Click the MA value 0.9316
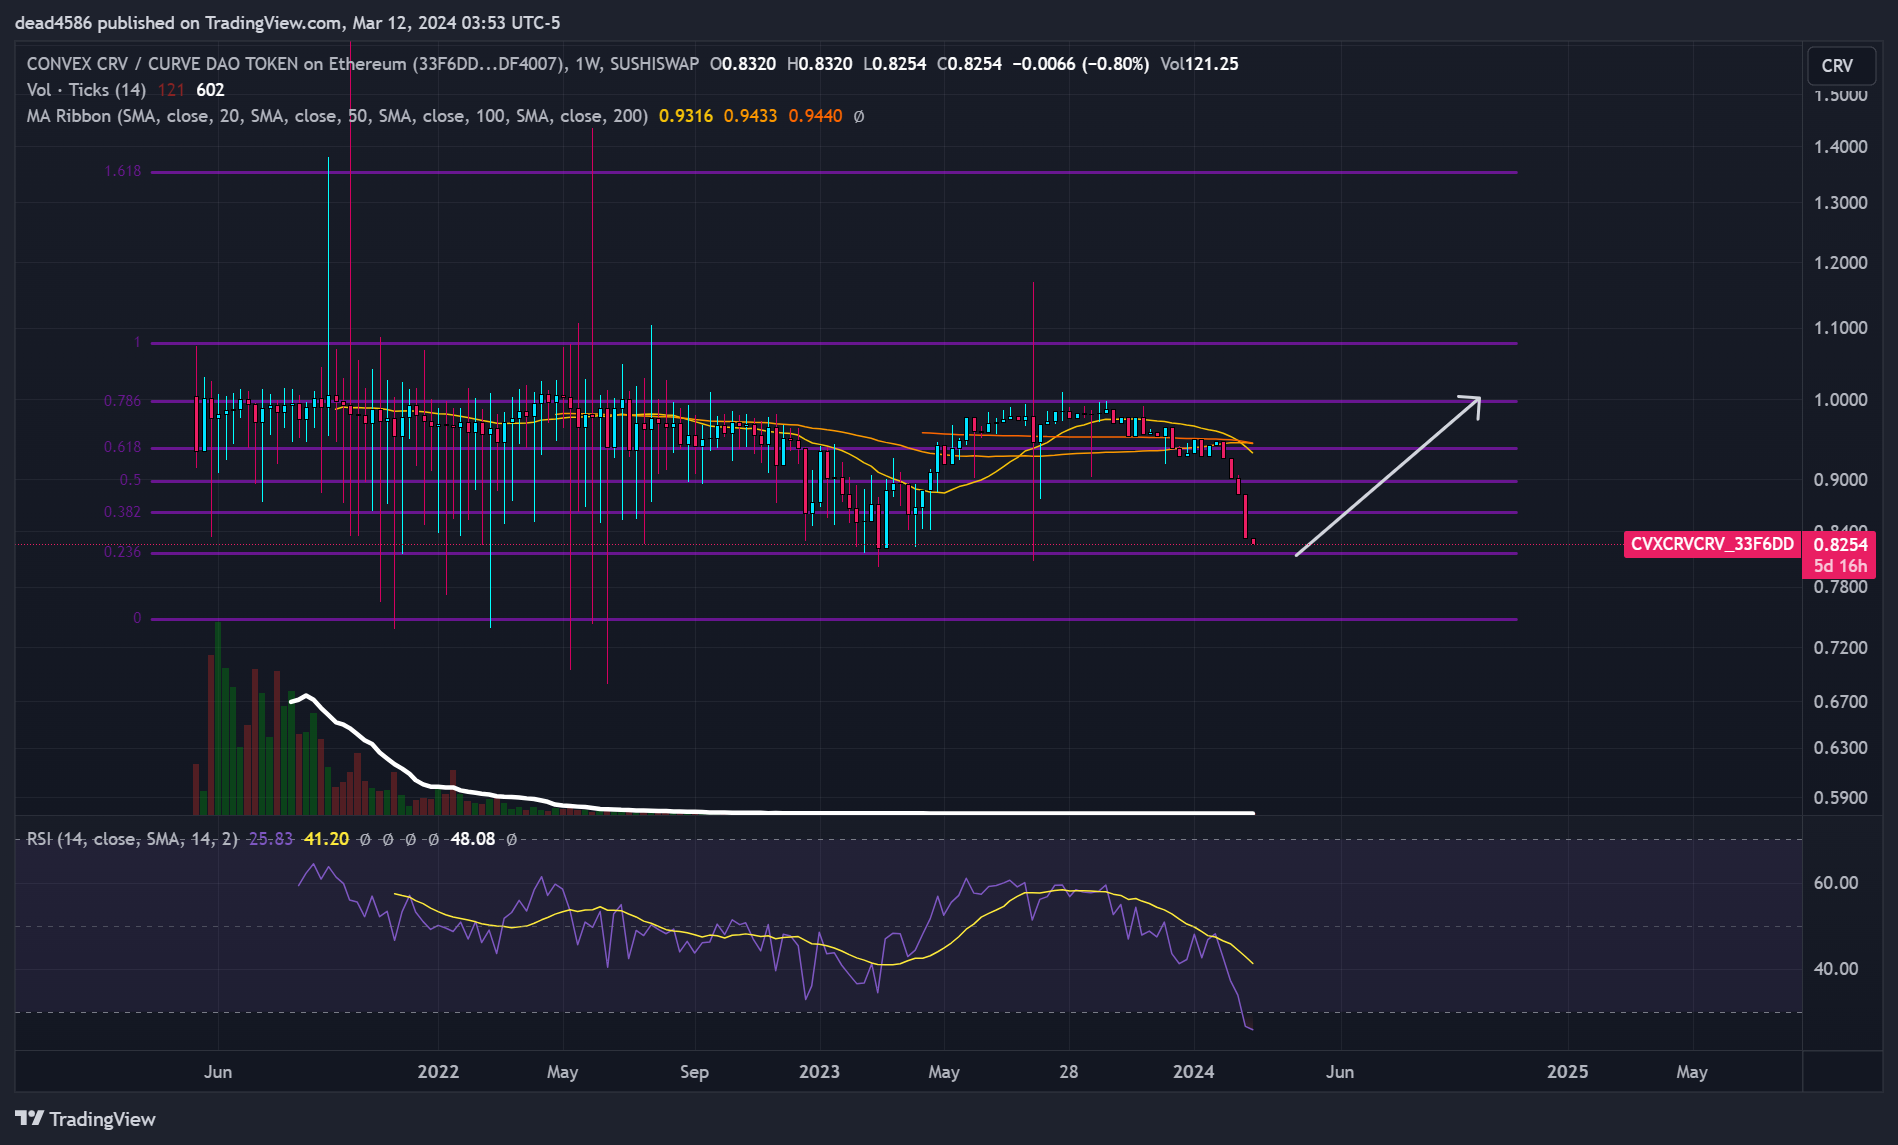This screenshot has width=1898, height=1145. (686, 116)
